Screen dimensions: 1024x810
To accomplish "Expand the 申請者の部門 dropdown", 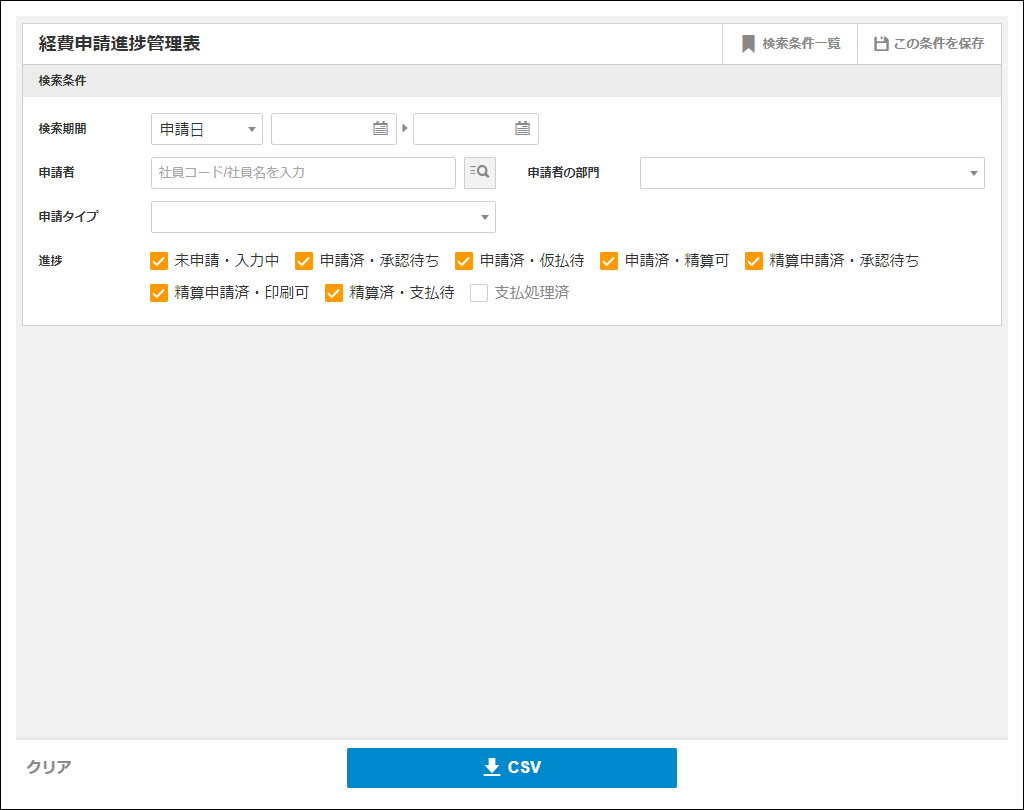I will pos(812,173).
